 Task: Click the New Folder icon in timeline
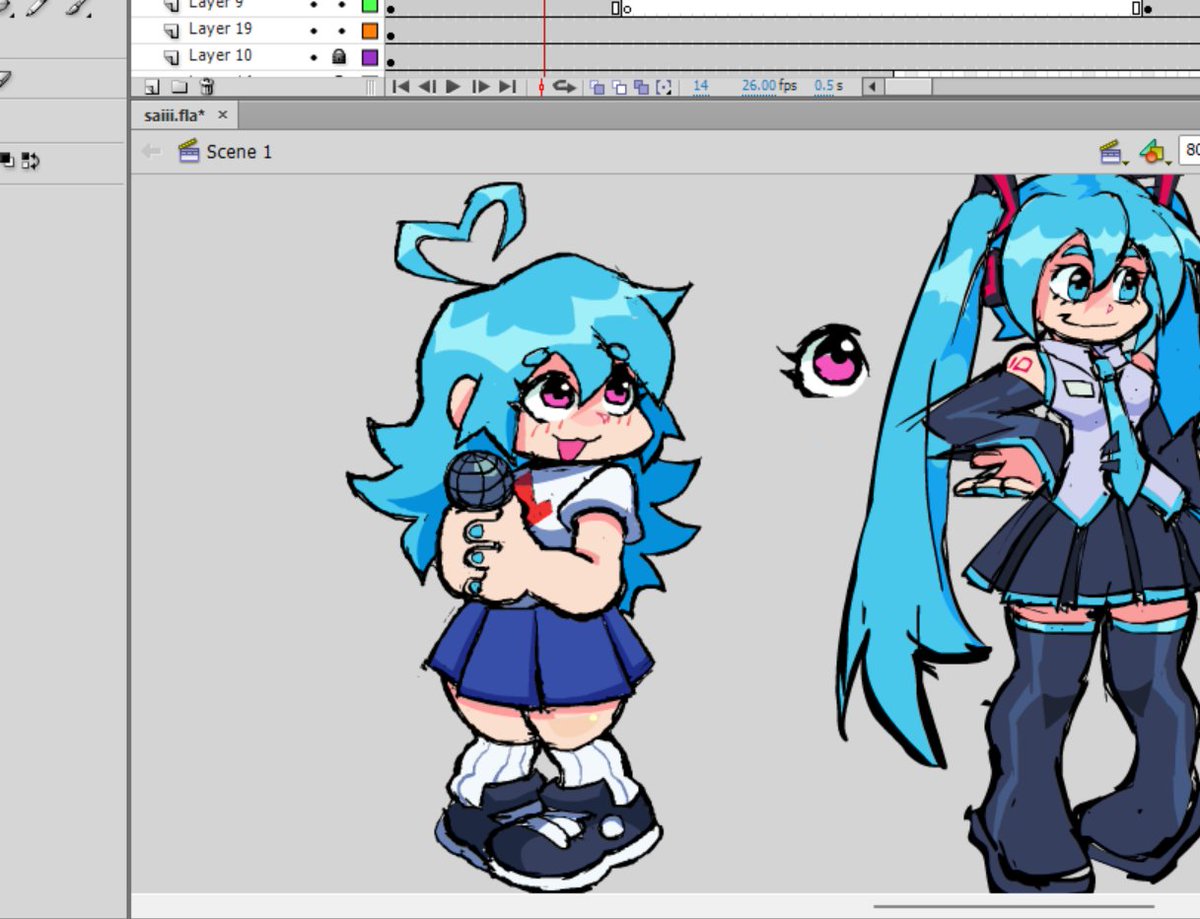(x=178, y=87)
